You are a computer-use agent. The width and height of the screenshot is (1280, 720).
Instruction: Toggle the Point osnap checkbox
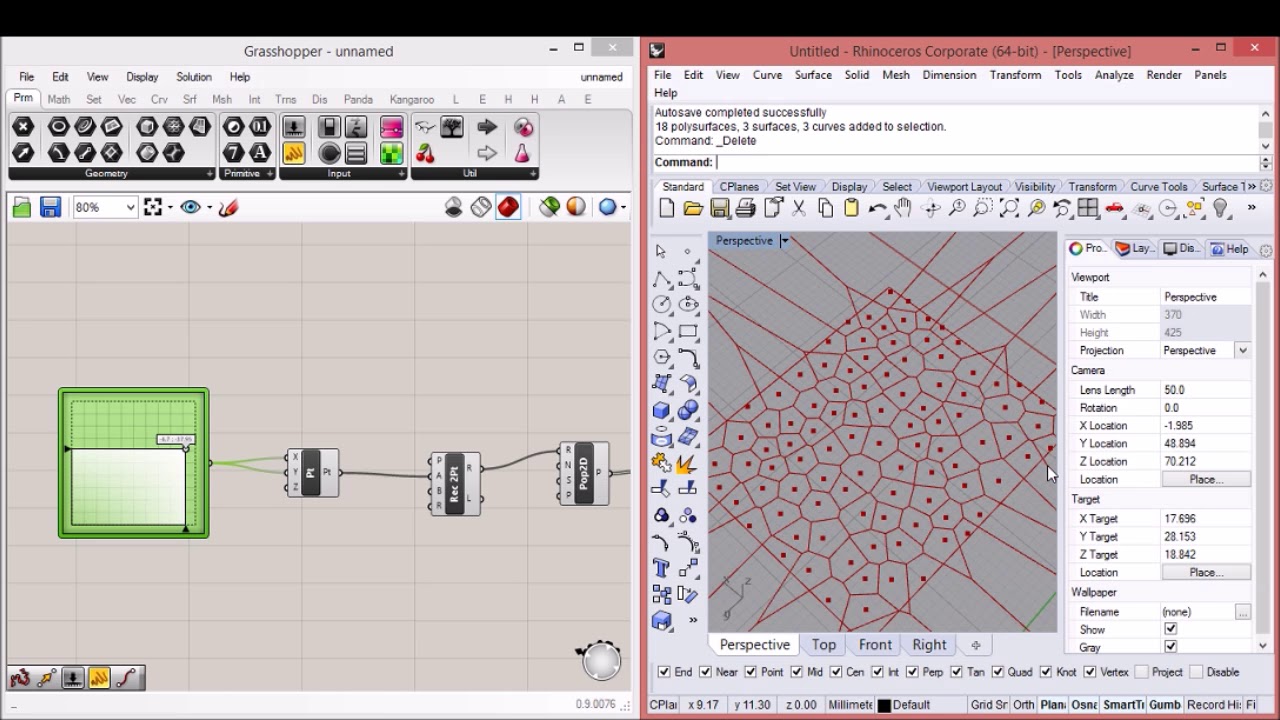tap(750, 672)
